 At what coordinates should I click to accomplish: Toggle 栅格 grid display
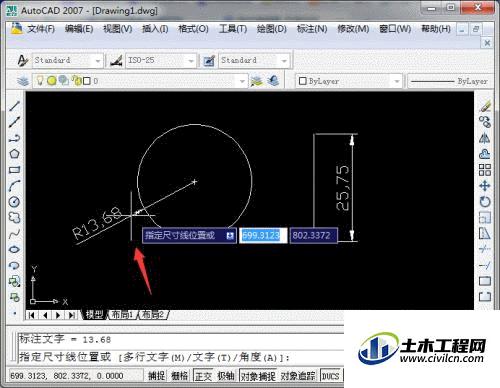tap(180, 376)
